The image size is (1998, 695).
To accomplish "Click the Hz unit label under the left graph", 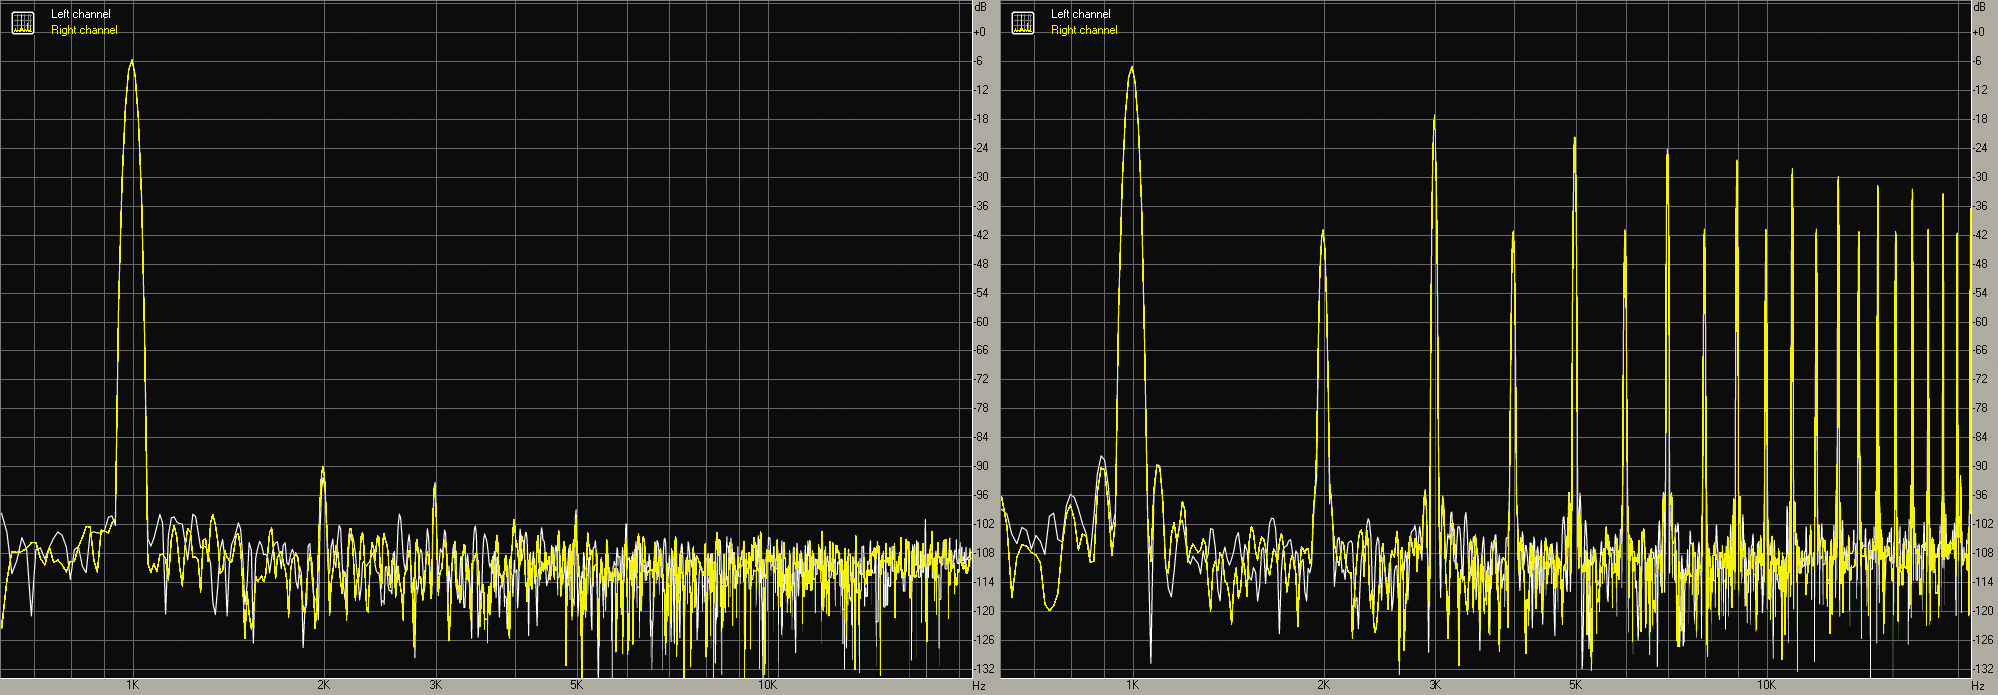I will (x=979, y=685).
